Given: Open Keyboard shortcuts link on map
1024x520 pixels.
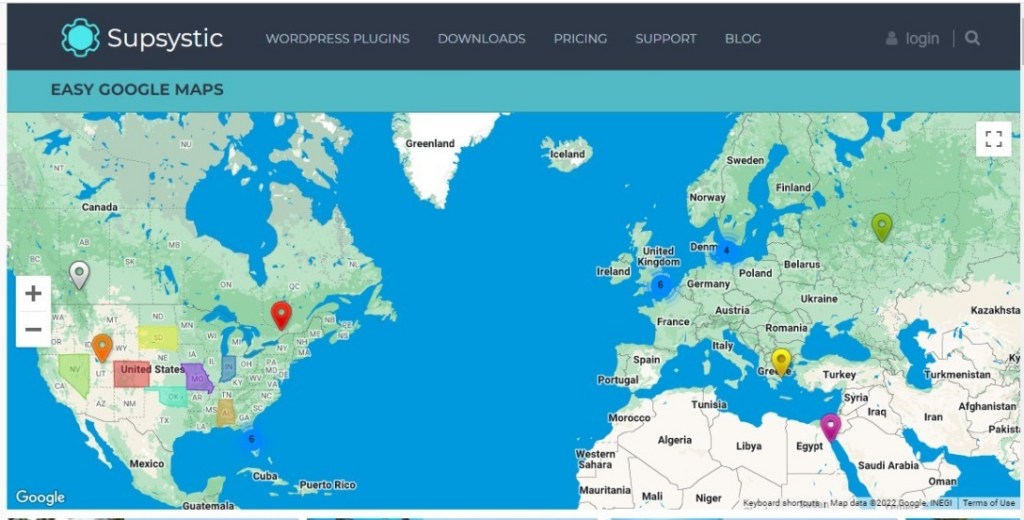Looking at the screenshot, I should [781, 503].
